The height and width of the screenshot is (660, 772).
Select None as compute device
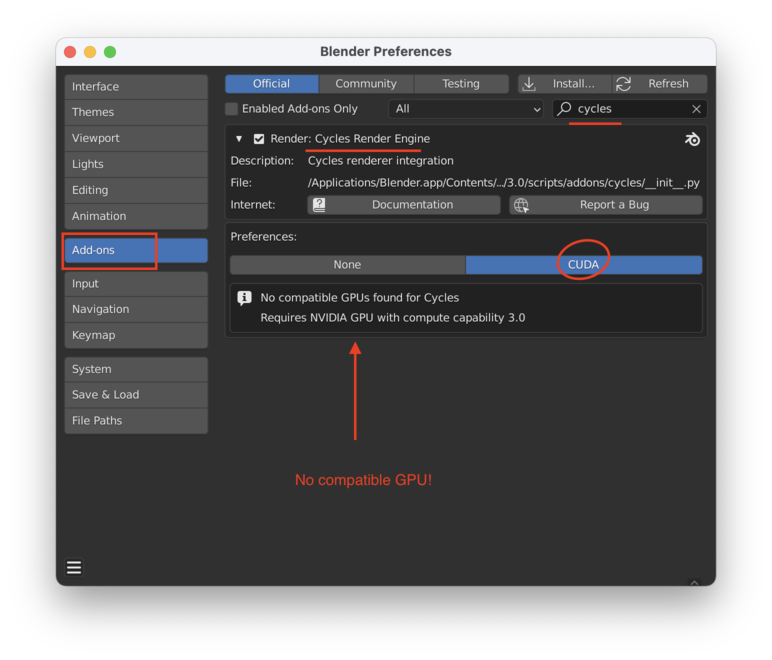click(347, 265)
